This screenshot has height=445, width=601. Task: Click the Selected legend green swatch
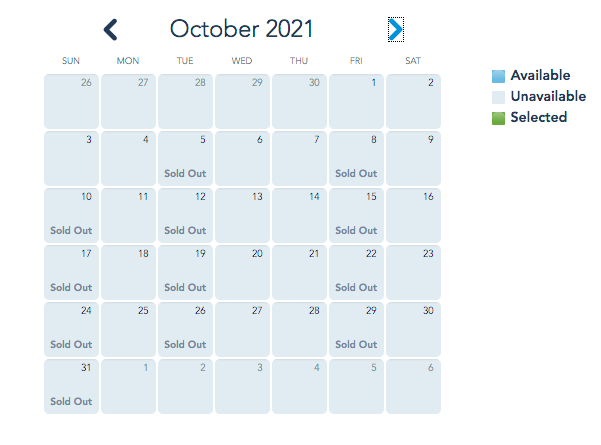pyautogui.click(x=498, y=118)
